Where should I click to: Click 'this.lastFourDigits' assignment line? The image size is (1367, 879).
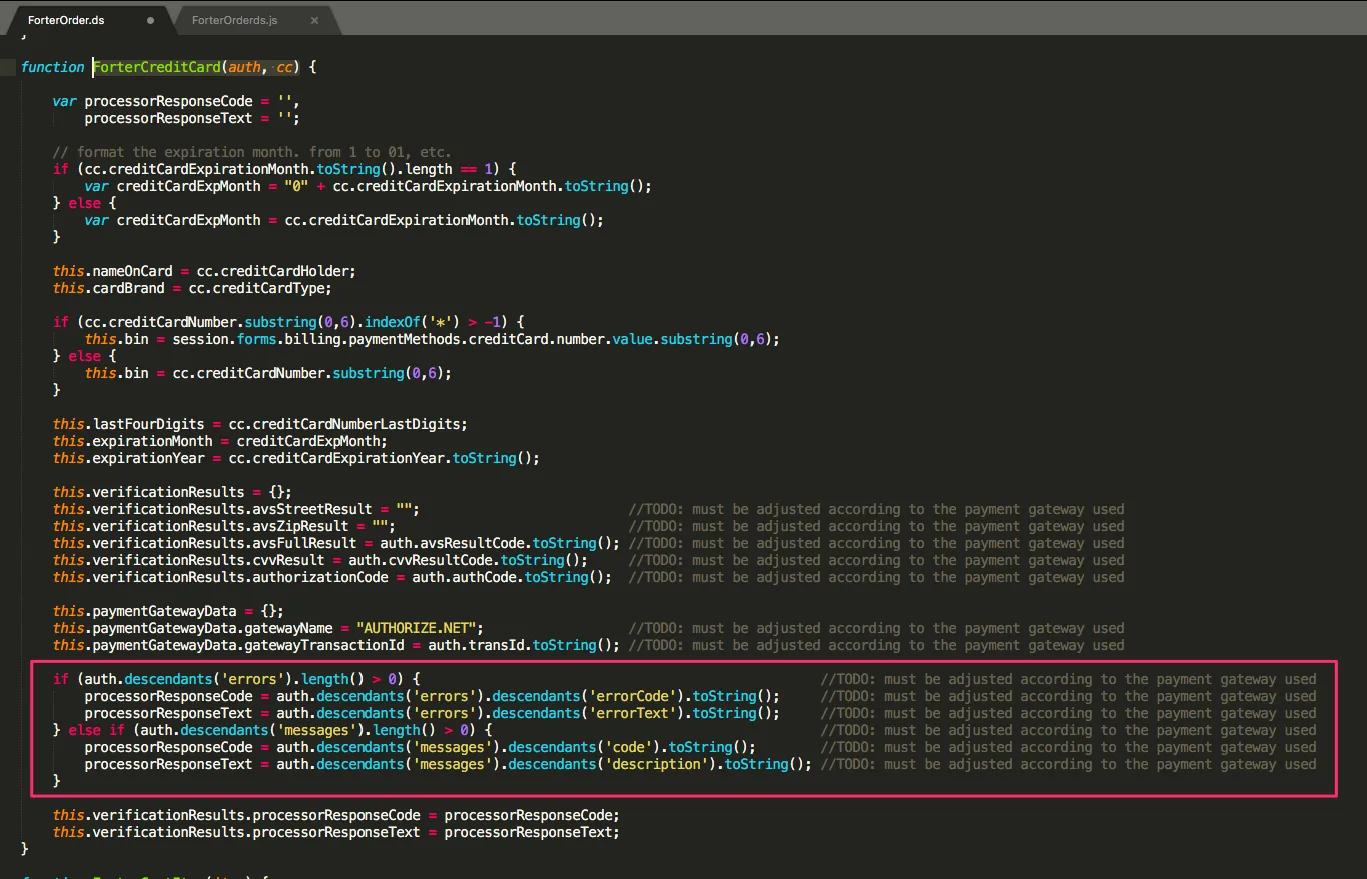pos(260,424)
